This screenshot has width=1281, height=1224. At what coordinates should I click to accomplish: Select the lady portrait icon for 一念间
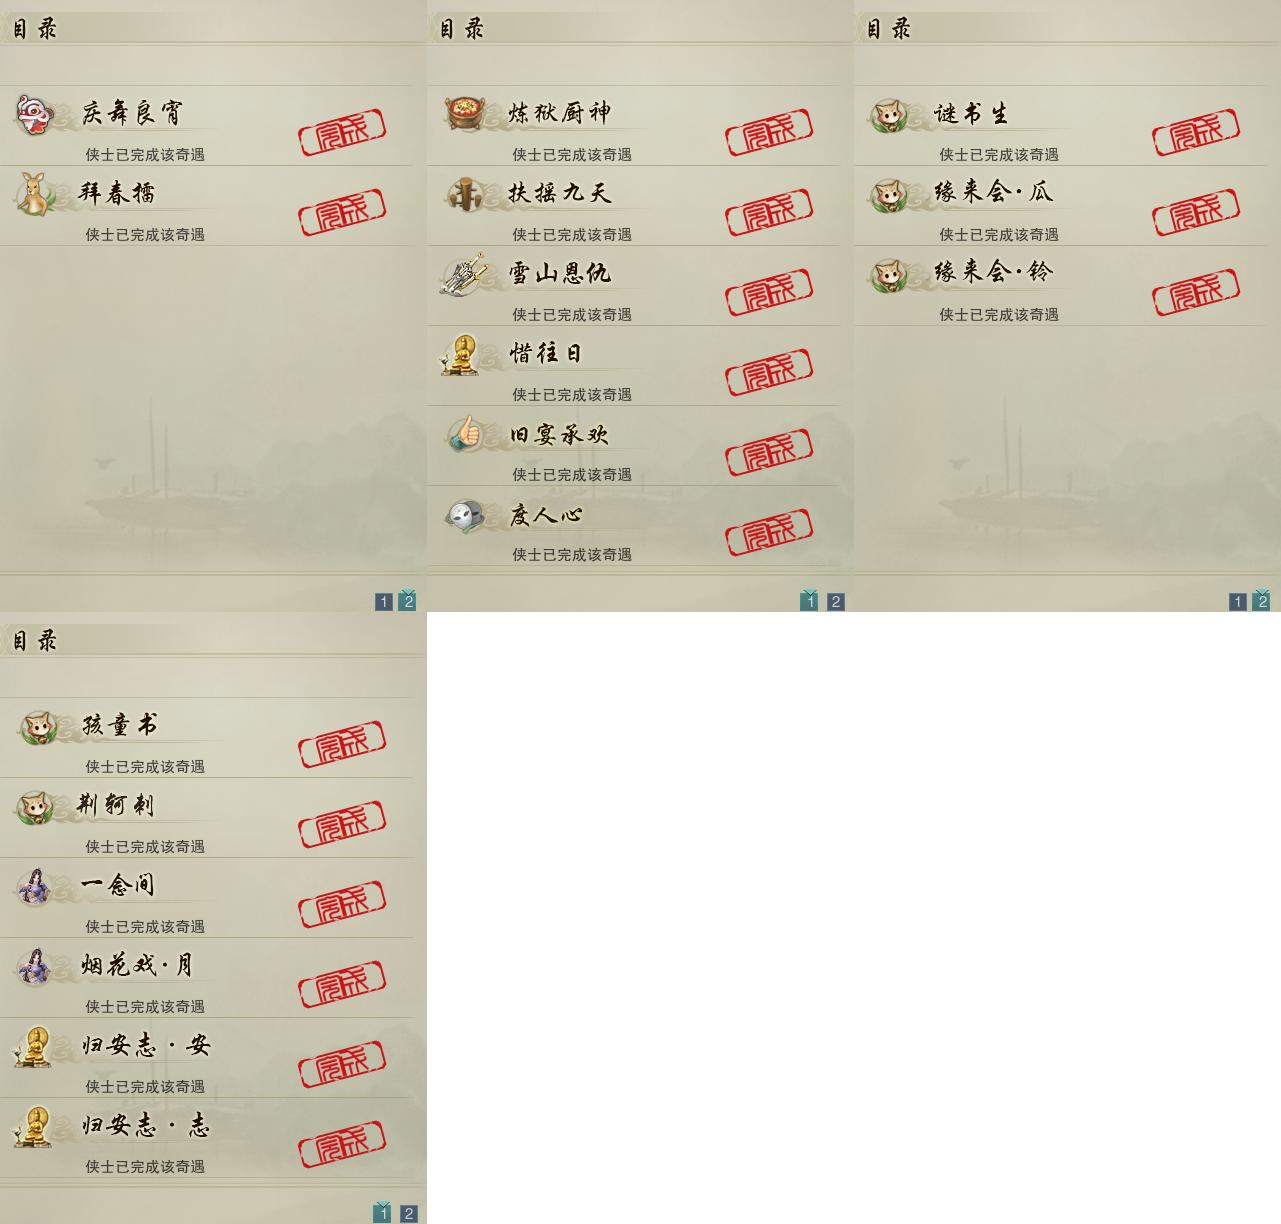(35, 886)
